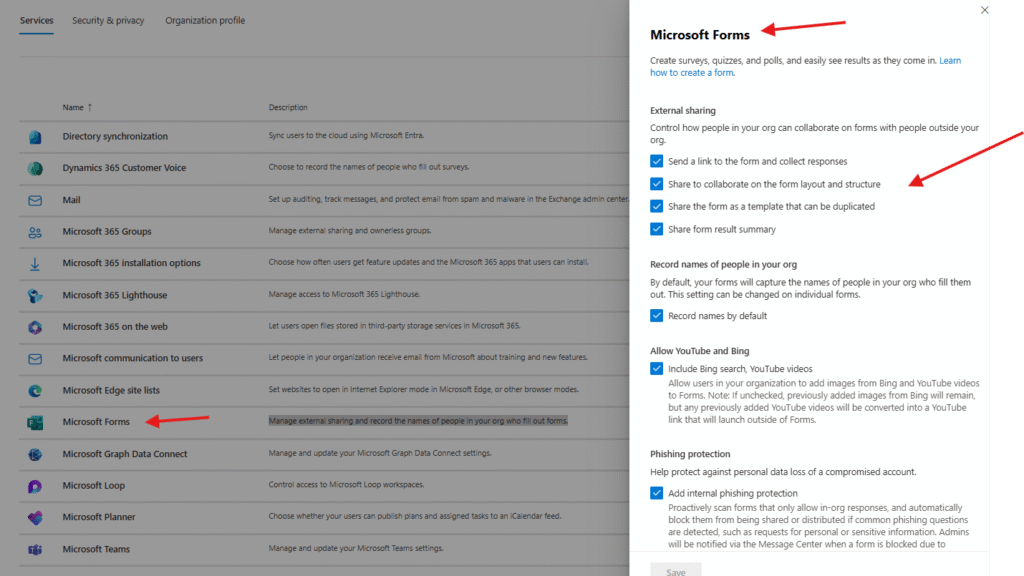This screenshot has width=1024, height=576.
Task: Click the Microsoft Planner icon
Action: [35, 518]
